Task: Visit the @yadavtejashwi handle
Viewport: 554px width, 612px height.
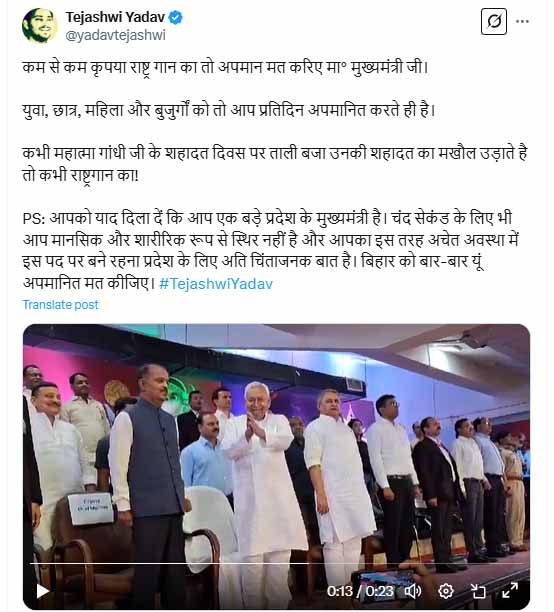Action: [116, 35]
